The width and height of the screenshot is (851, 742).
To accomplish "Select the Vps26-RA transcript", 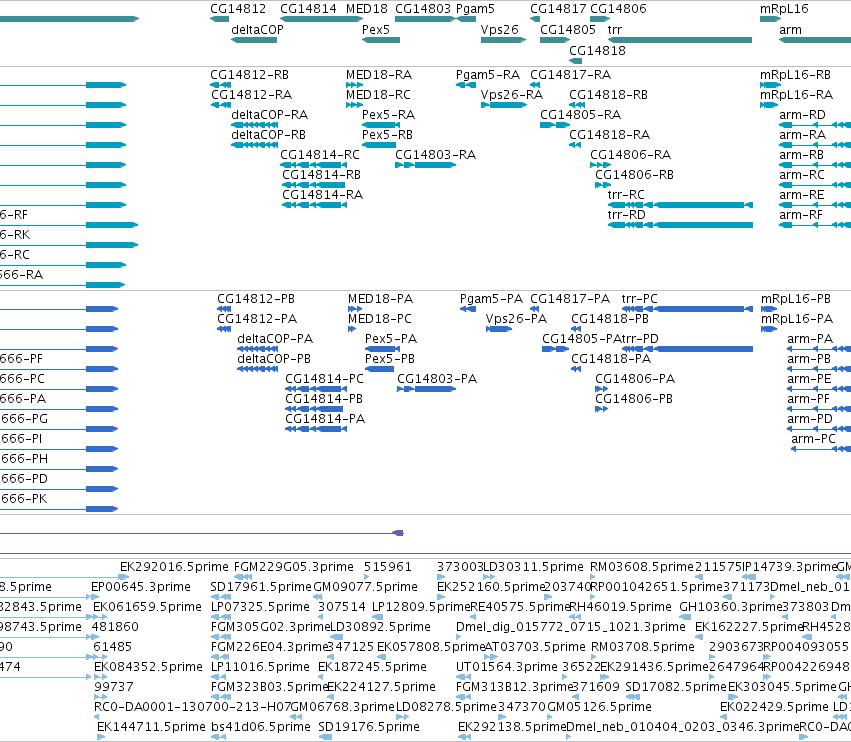I will (x=504, y=105).
